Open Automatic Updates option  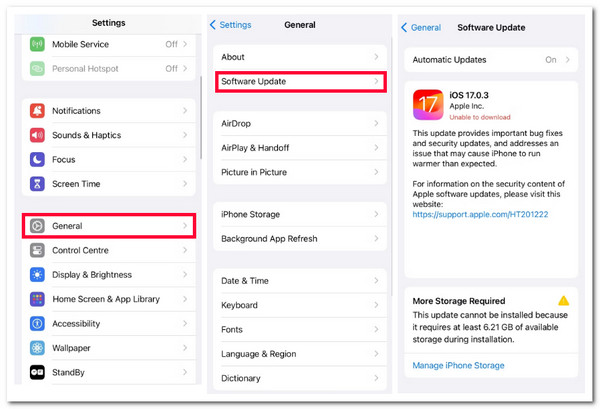[x=491, y=60]
